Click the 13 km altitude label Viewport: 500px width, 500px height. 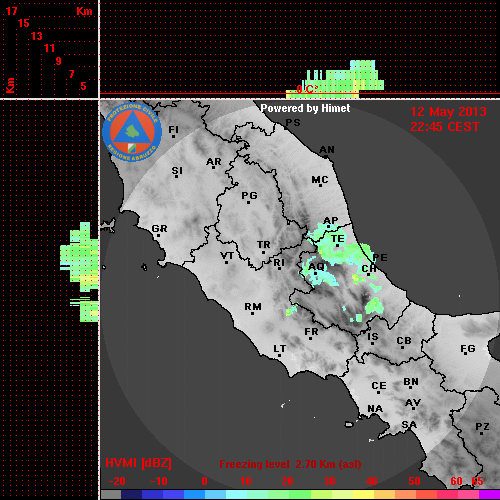pos(37,36)
